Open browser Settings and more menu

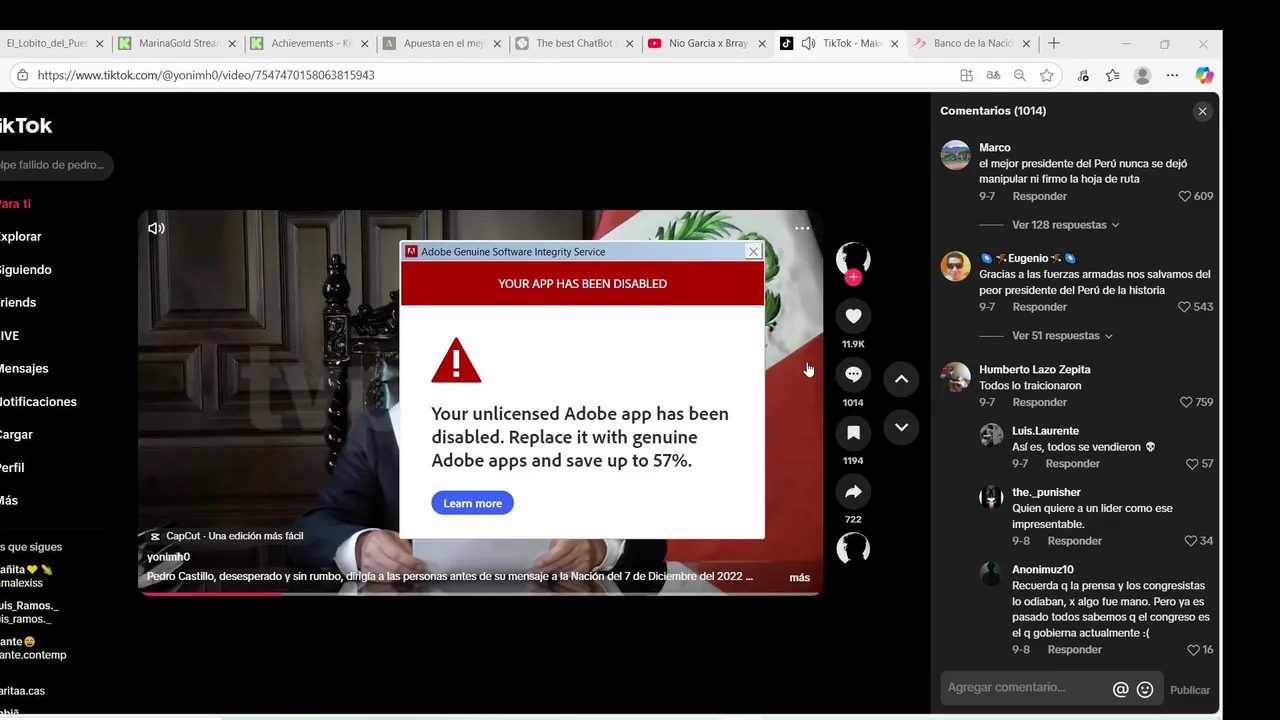[x=1172, y=75]
